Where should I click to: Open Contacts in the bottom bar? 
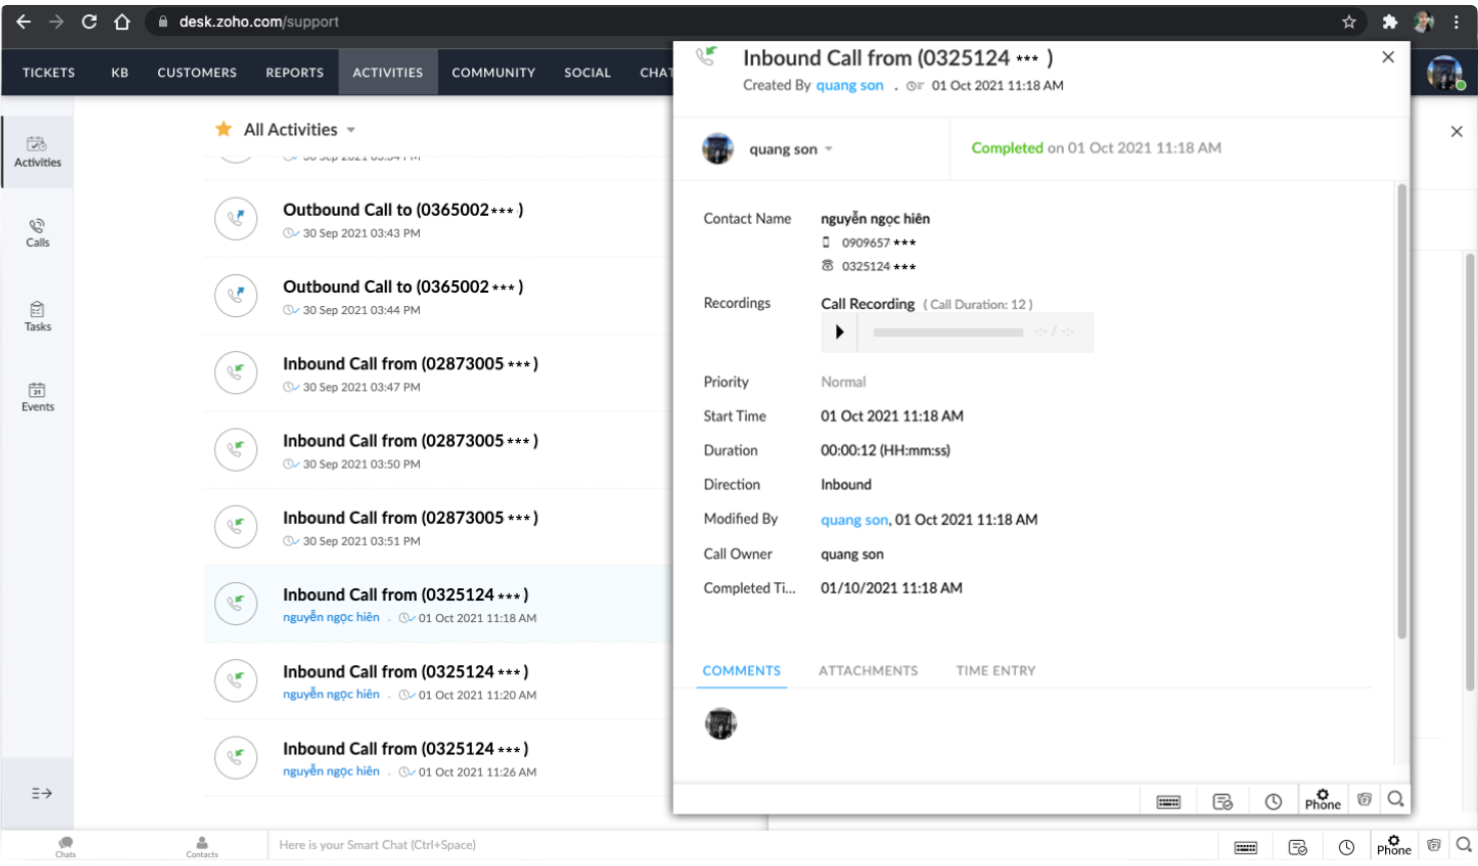pyautogui.click(x=201, y=846)
